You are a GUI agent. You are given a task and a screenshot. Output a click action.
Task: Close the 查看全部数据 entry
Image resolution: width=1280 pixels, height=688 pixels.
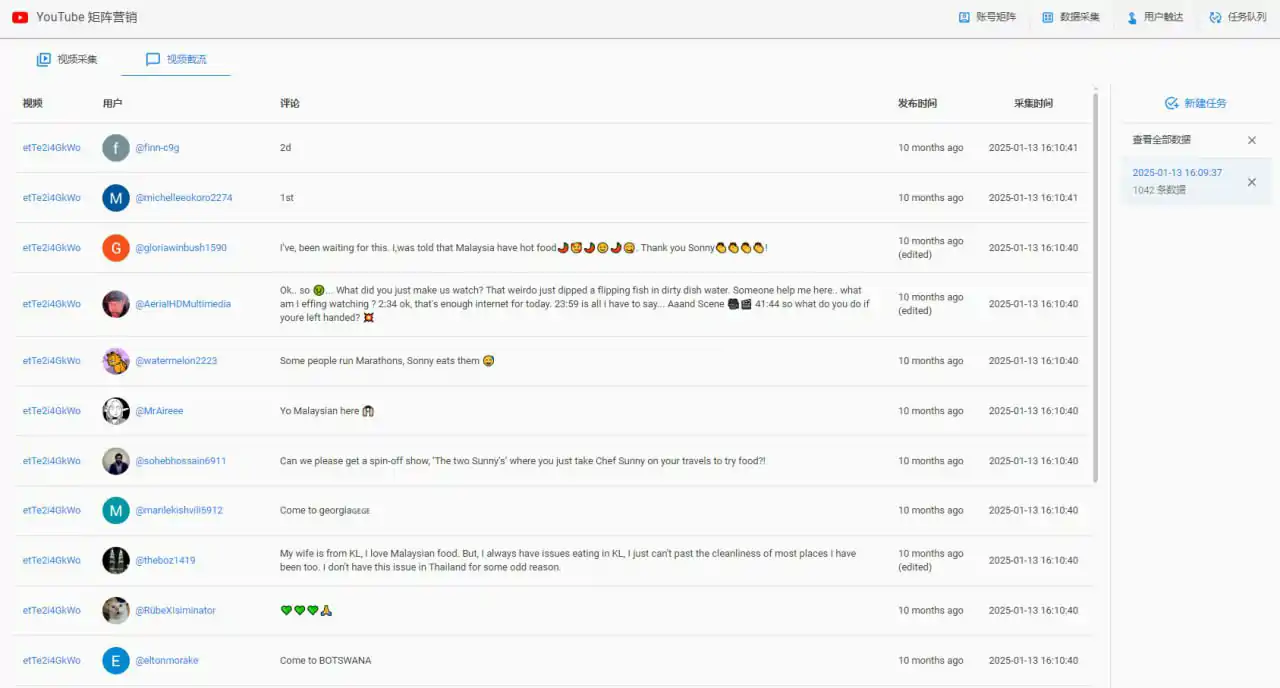[x=1252, y=140]
